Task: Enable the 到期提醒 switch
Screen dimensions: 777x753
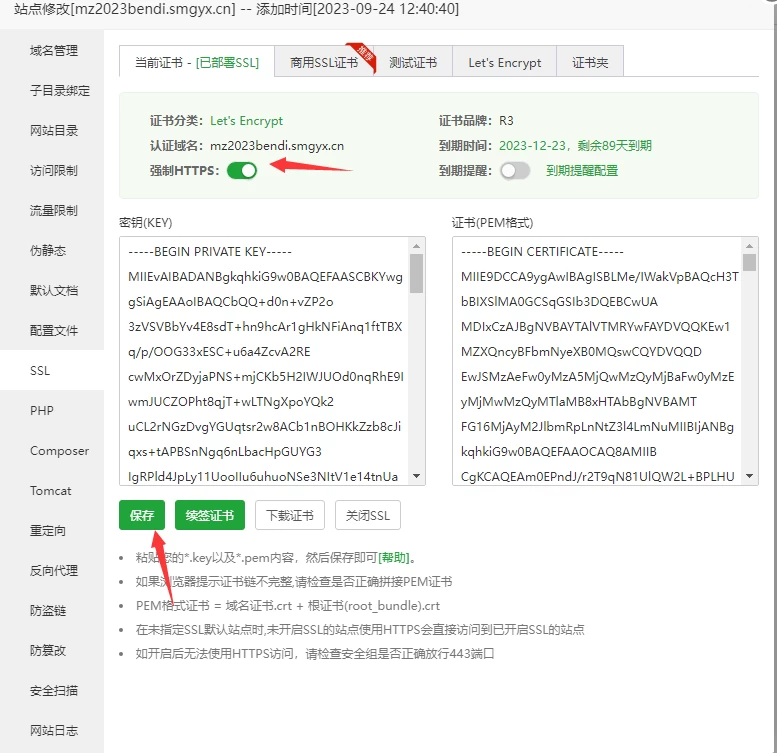Action: 515,171
